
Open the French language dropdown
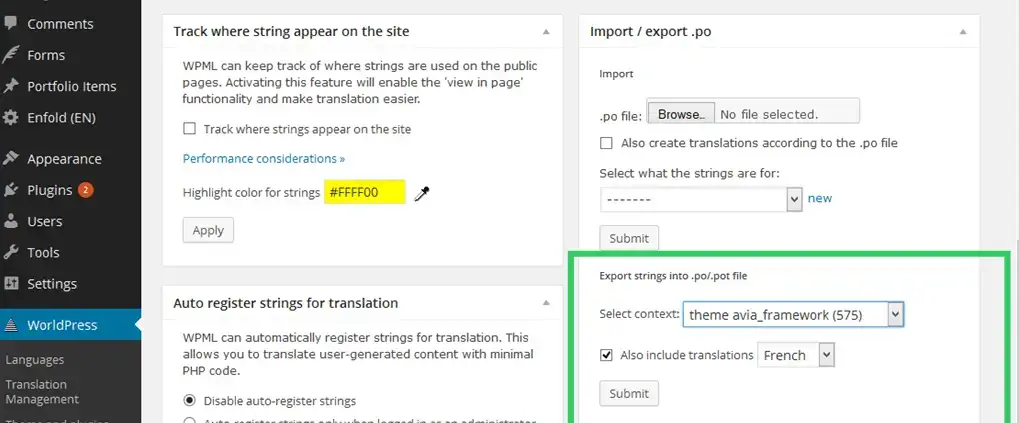click(x=796, y=355)
